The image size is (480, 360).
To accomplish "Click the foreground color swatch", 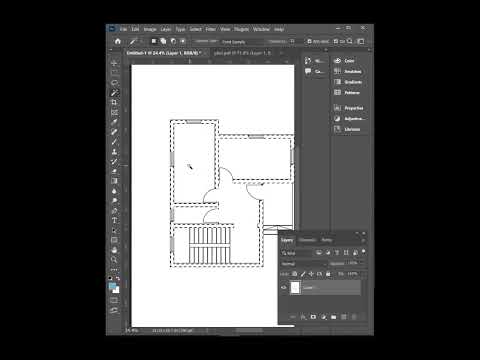I will (x=112, y=286).
